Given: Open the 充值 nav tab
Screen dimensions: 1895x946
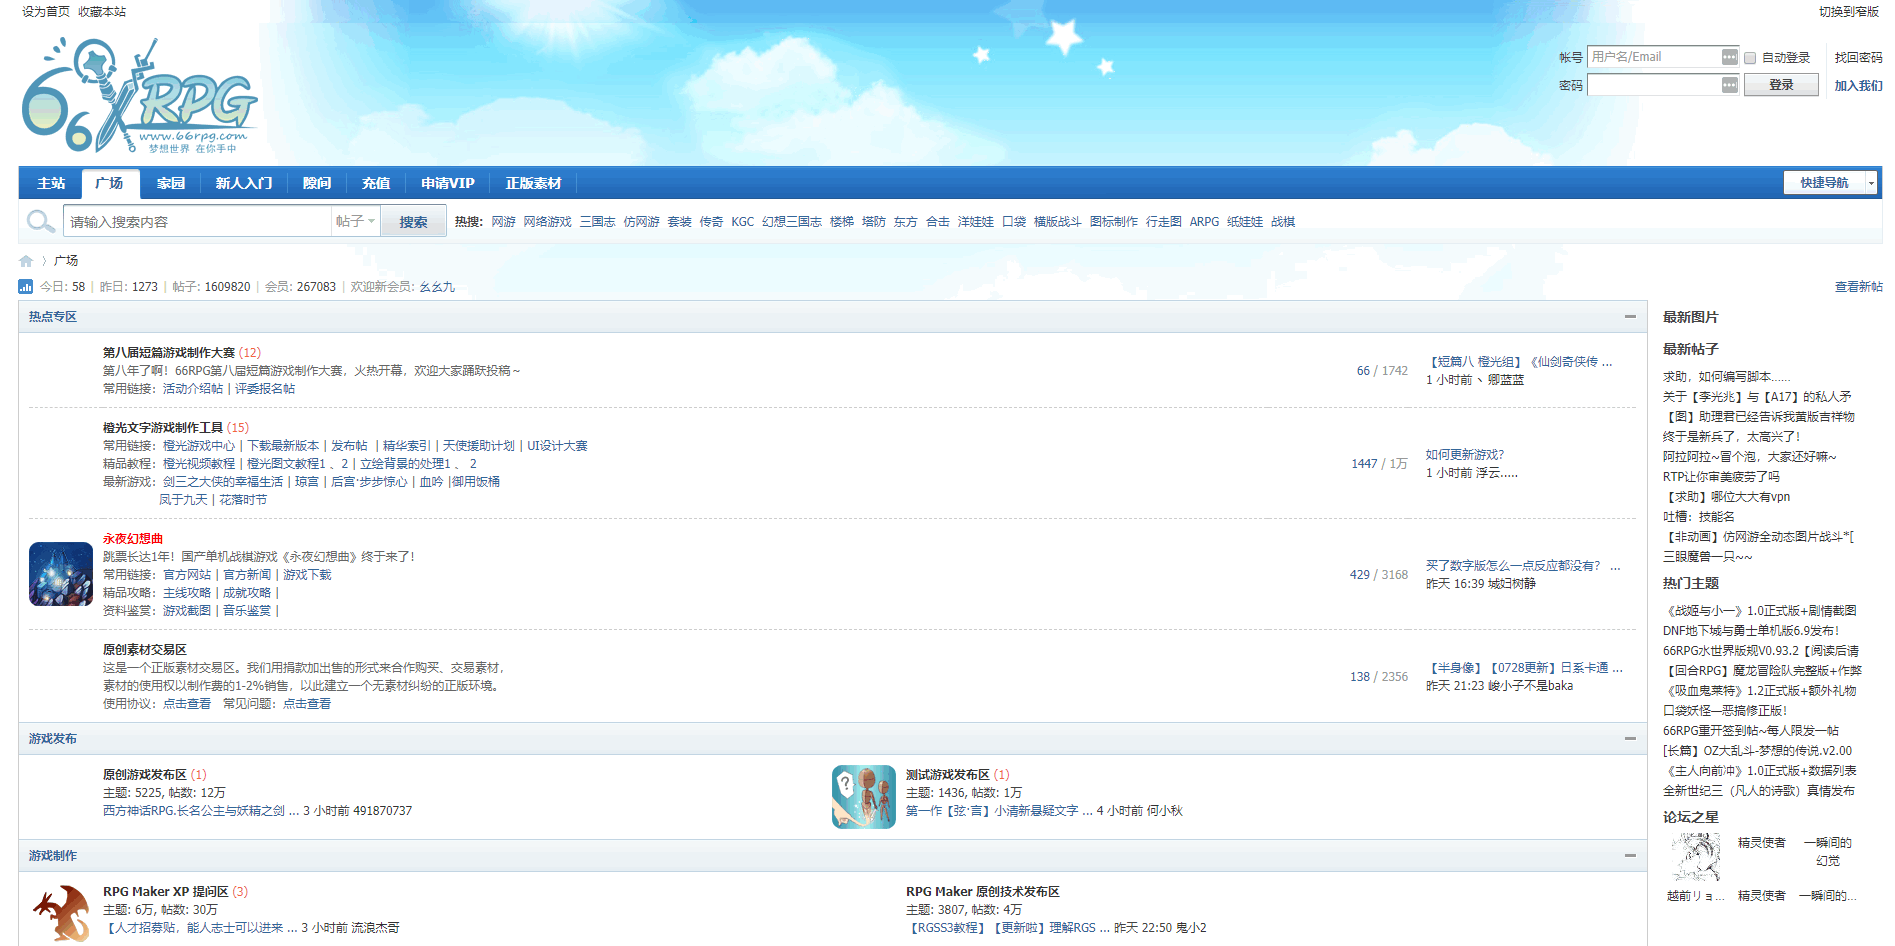Looking at the screenshot, I should tap(376, 183).
